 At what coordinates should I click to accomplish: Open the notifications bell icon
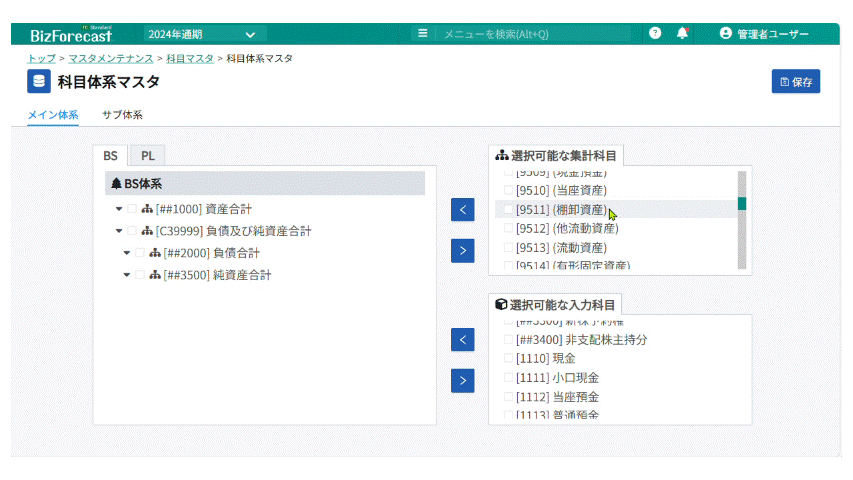pyautogui.click(x=683, y=33)
